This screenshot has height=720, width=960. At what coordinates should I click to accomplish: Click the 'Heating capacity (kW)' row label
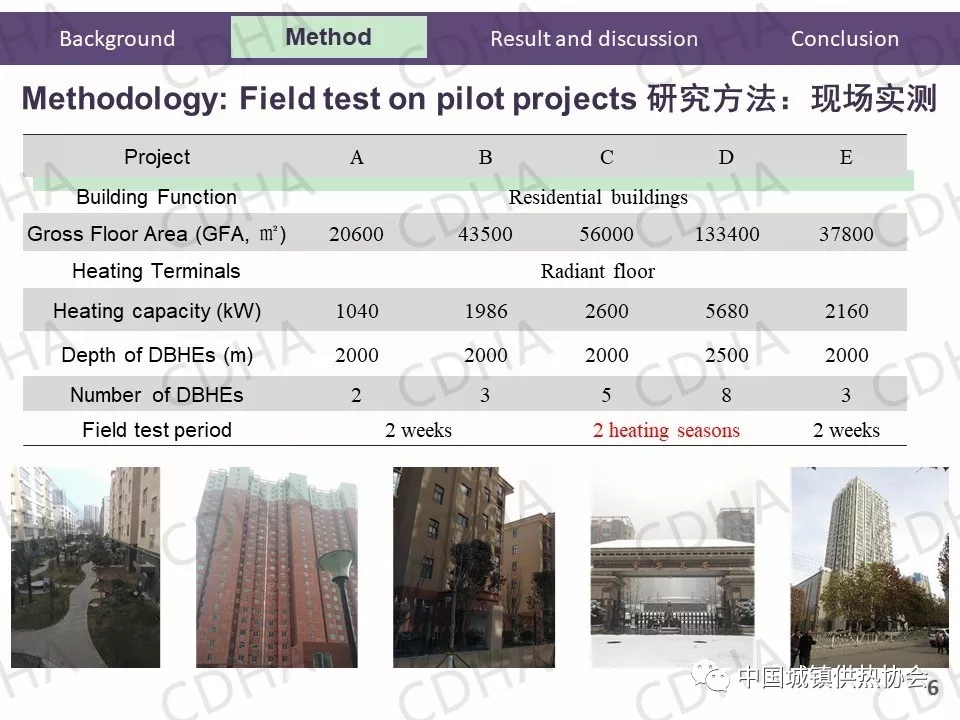click(157, 311)
